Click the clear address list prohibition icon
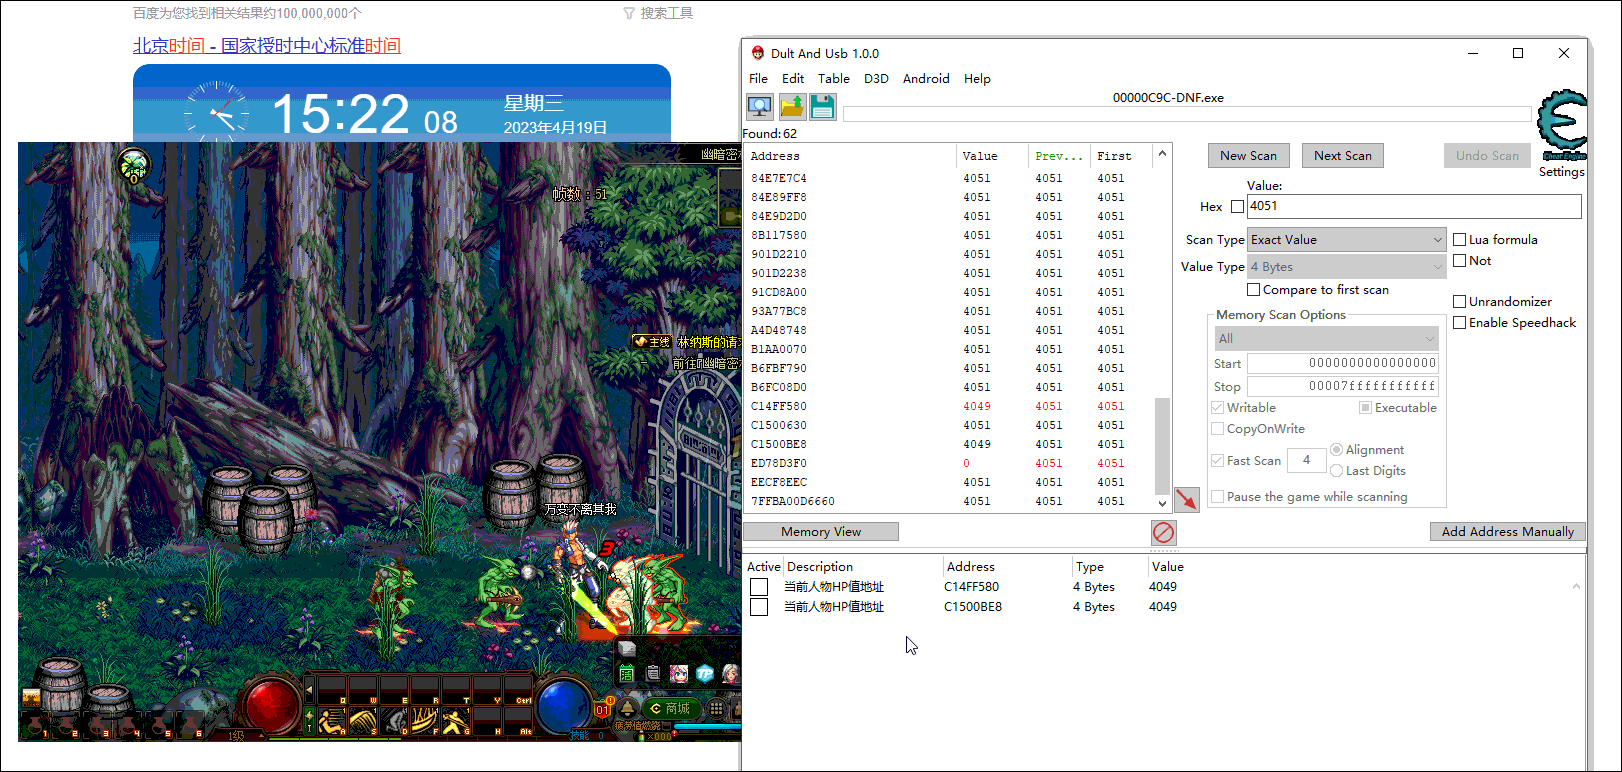 click(1163, 532)
